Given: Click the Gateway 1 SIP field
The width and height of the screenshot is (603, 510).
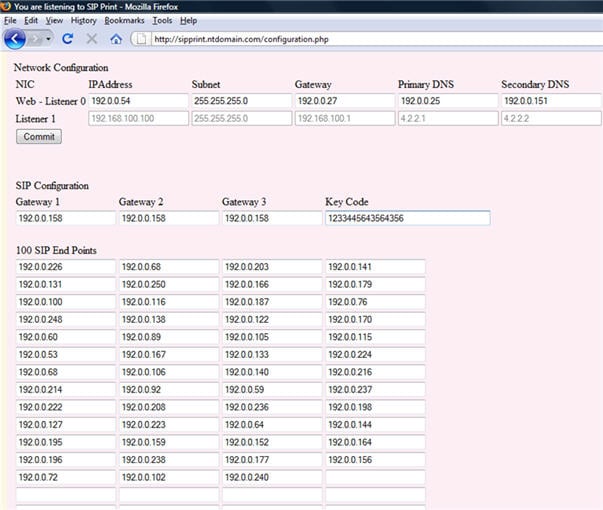Looking at the screenshot, I should click(66, 218).
